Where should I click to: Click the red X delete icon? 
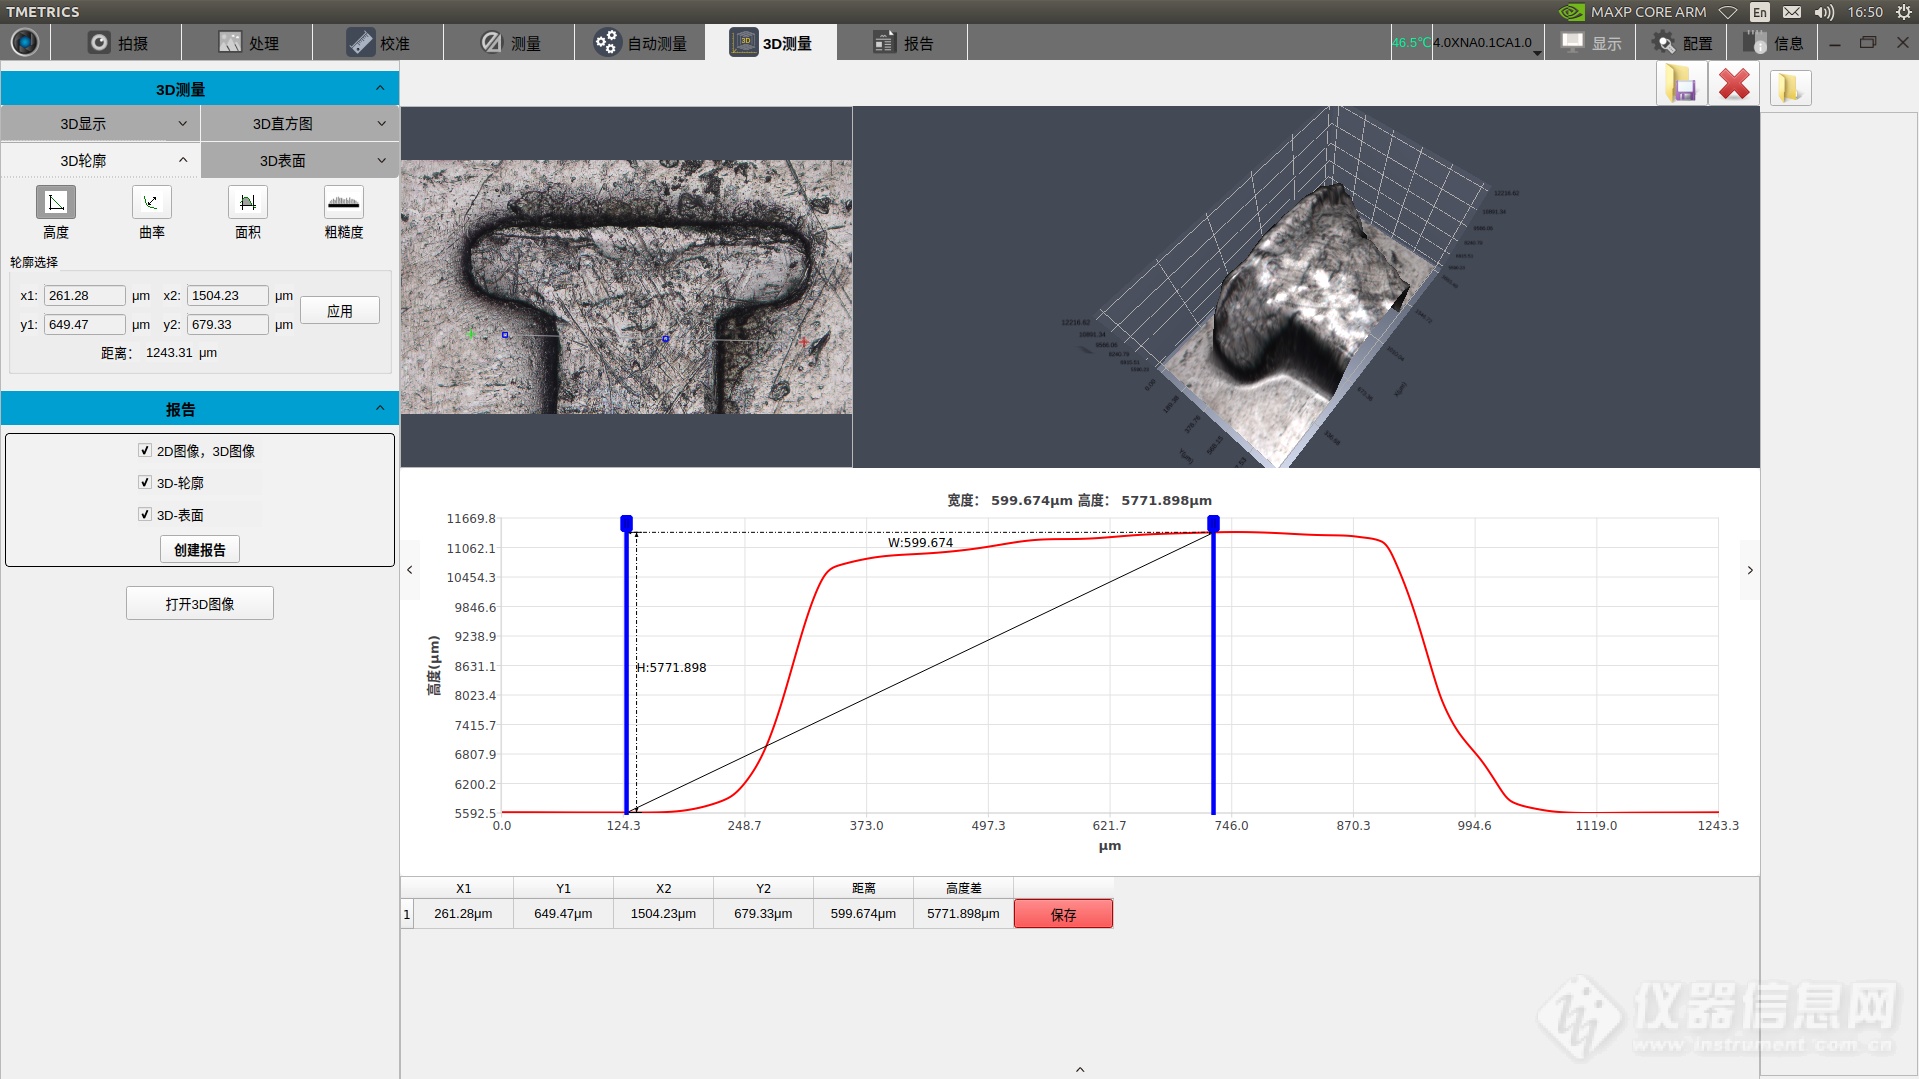click(x=1735, y=85)
